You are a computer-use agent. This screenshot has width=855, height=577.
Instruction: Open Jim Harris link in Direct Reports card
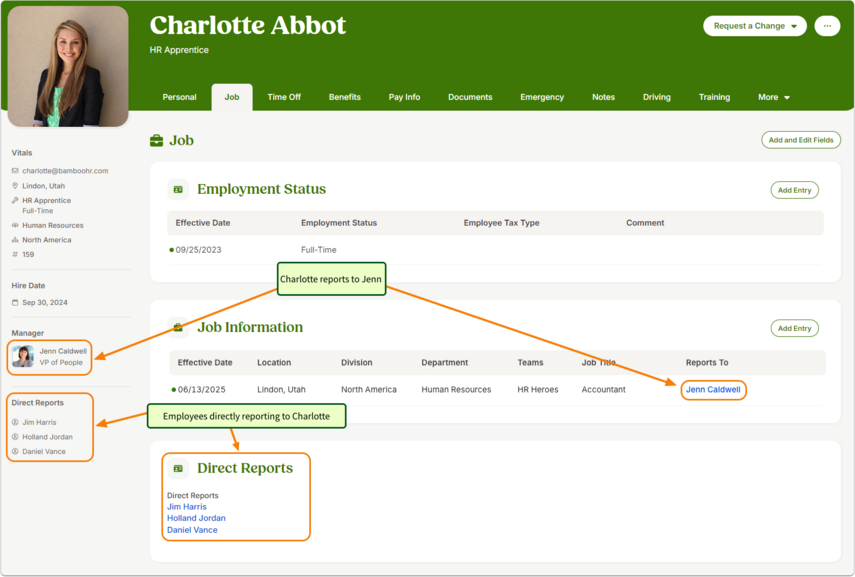pos(187,507)
